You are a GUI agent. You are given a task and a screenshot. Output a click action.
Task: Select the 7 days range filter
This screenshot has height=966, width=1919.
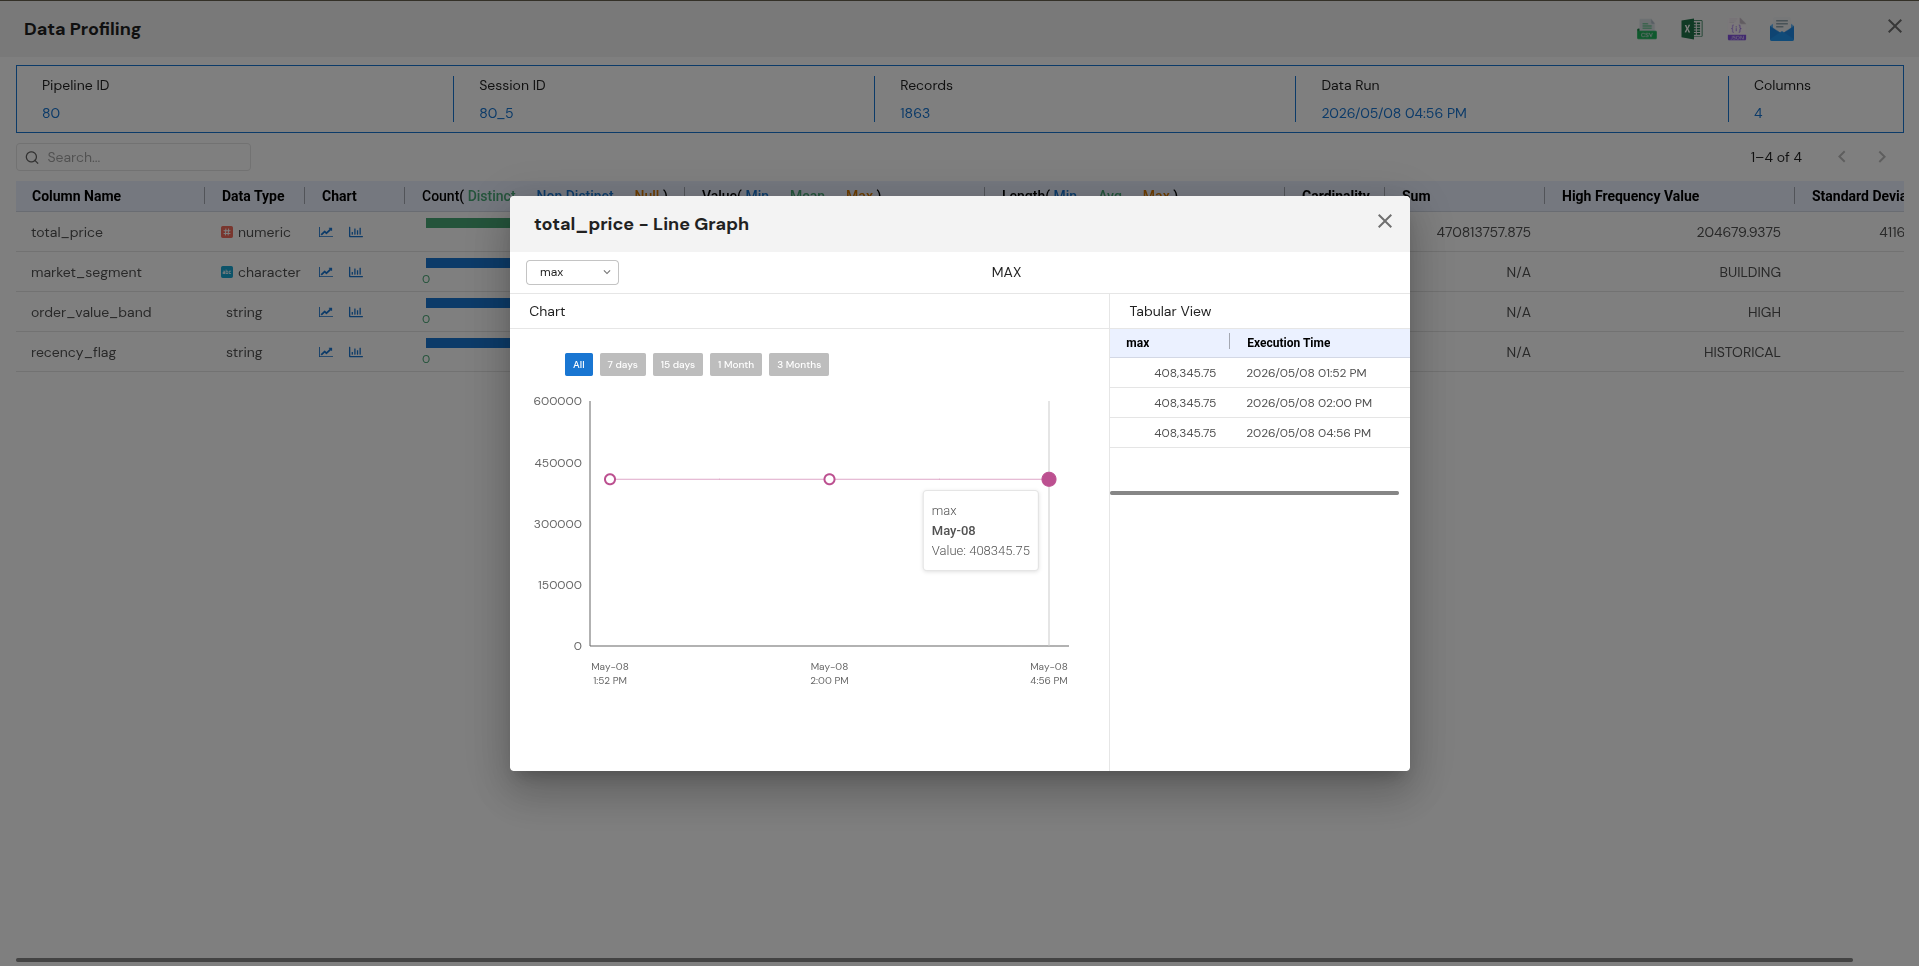[x=622, y=365]
